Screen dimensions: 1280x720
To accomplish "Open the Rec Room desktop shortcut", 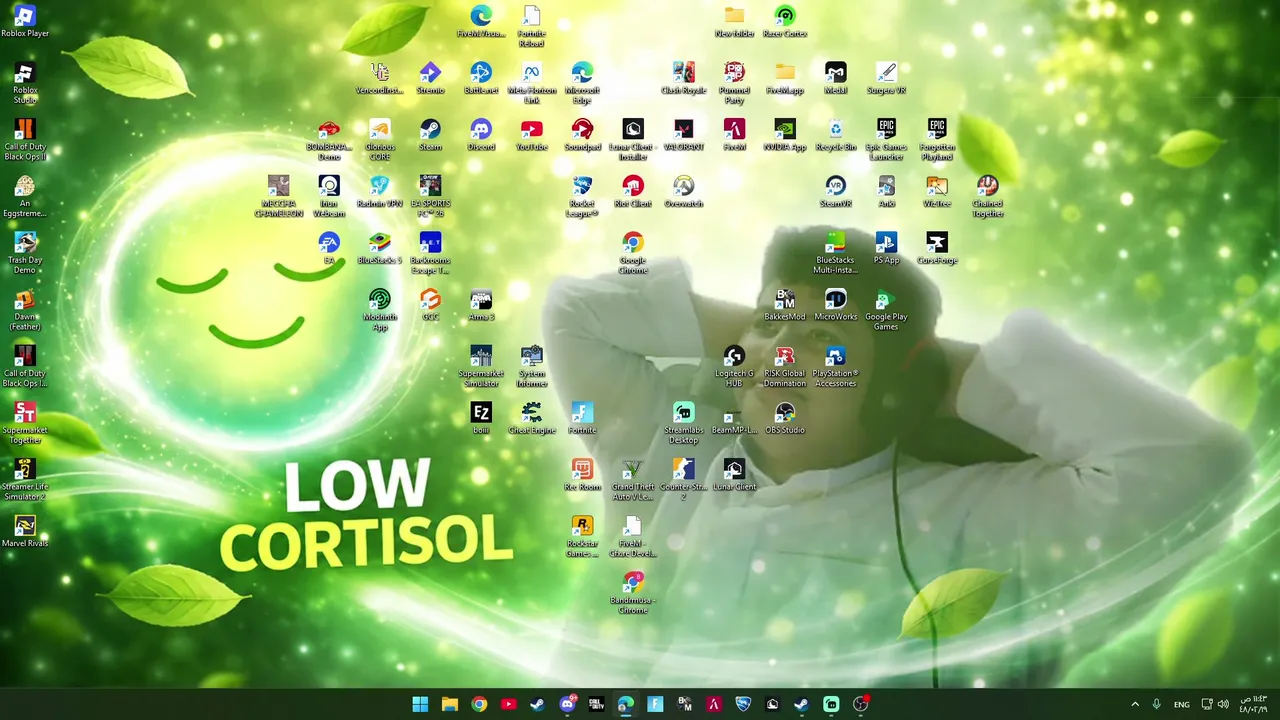I will [x=582, y=474].
